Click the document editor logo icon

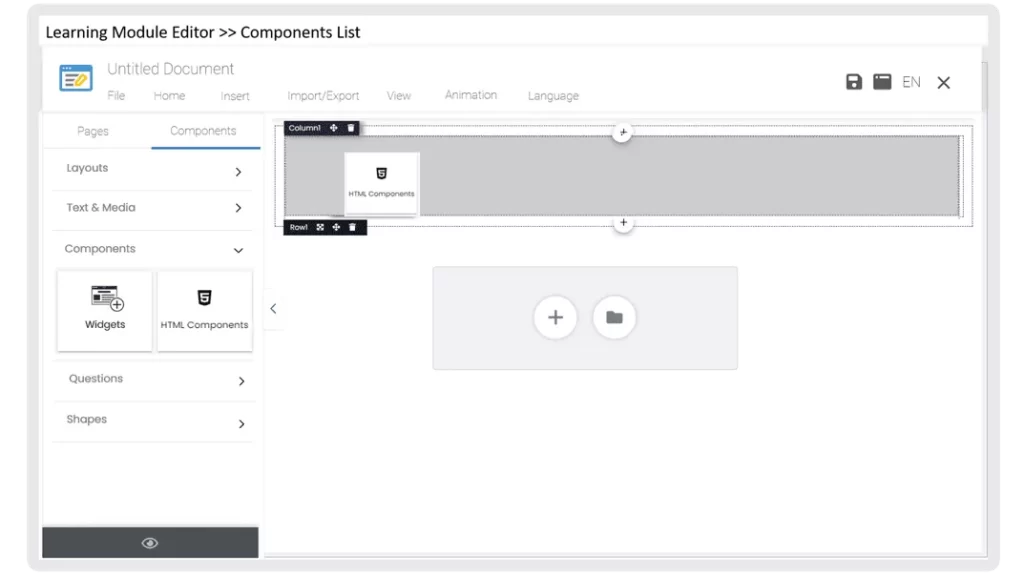click(x=76, y=78)
